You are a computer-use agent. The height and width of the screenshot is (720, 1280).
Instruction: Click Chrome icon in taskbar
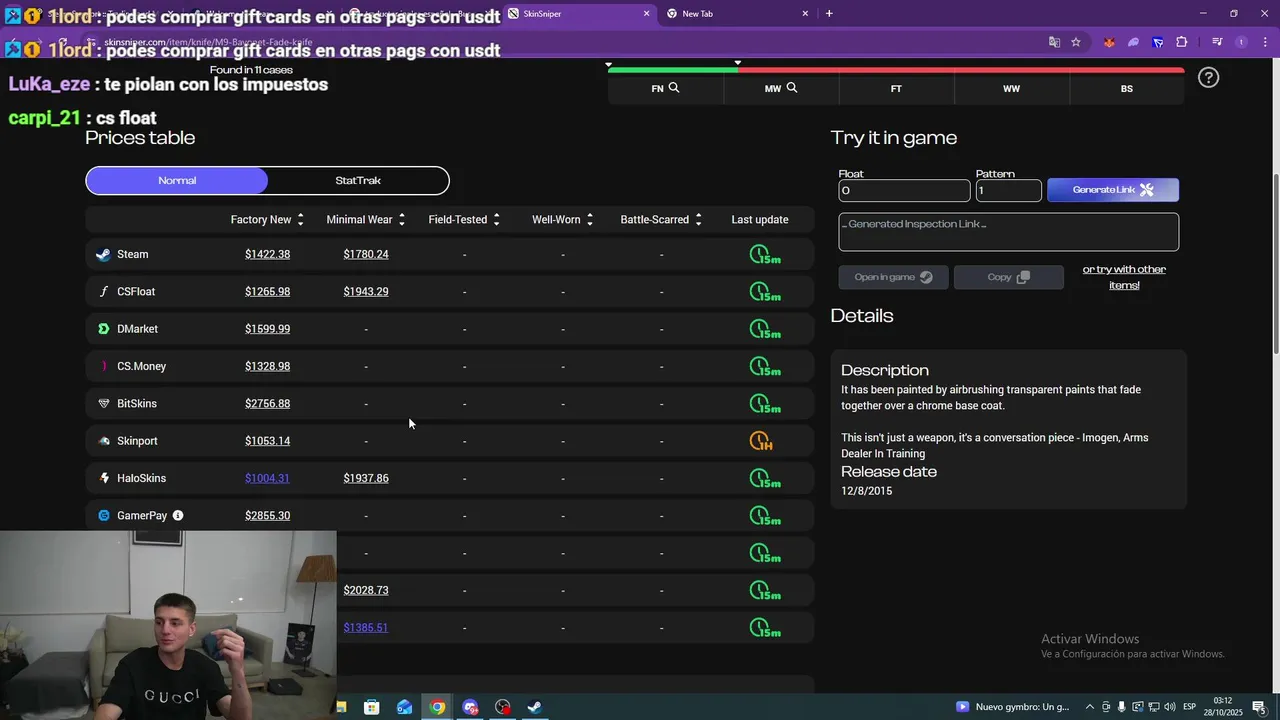437,707
